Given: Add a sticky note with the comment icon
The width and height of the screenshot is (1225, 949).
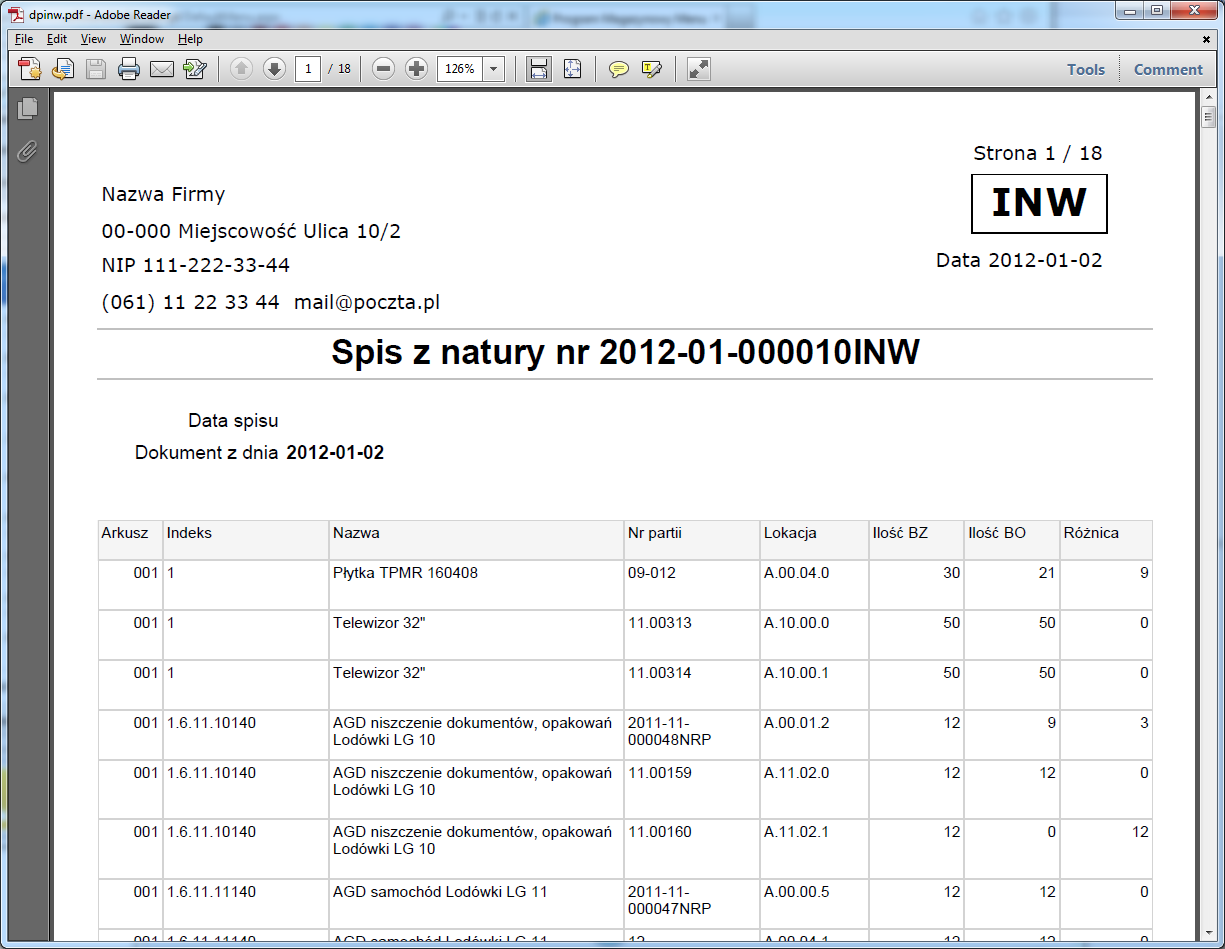Looking at the screenshot, I should [x=619, y=69].
